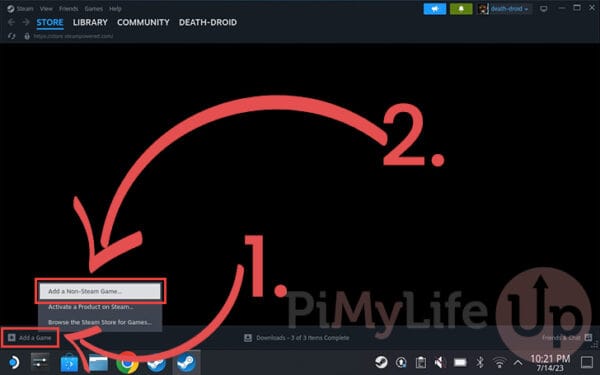Open Friends & Chat
This screenshot has width=600, height=375.
(x=567, y=338)
